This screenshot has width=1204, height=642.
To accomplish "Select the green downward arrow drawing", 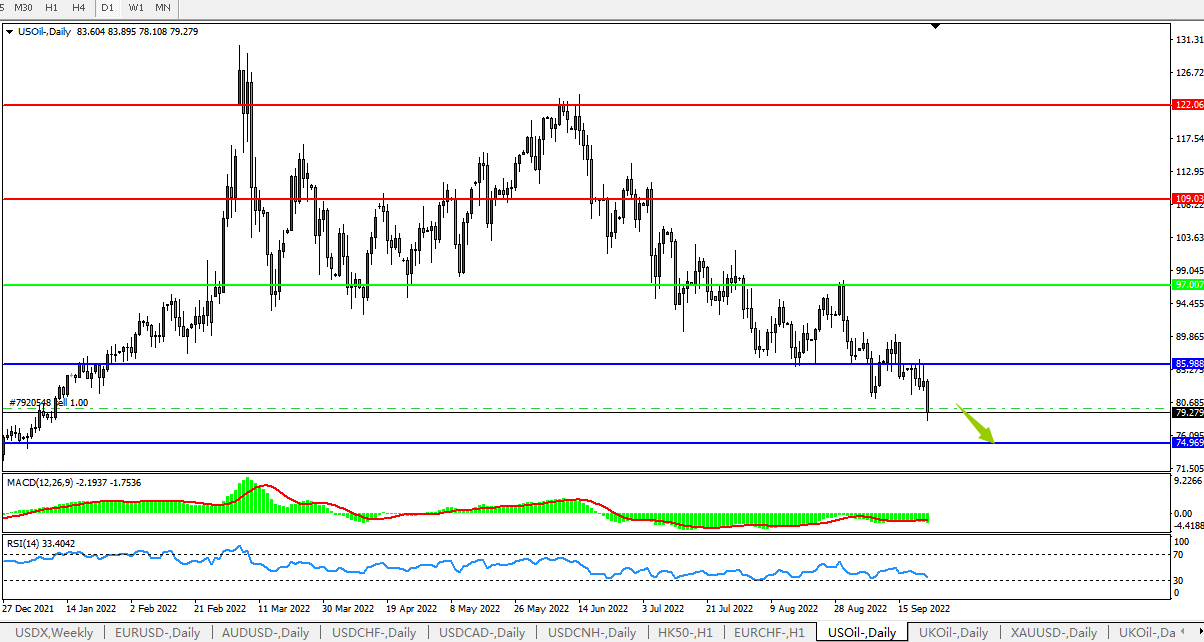I will [975, 422].
